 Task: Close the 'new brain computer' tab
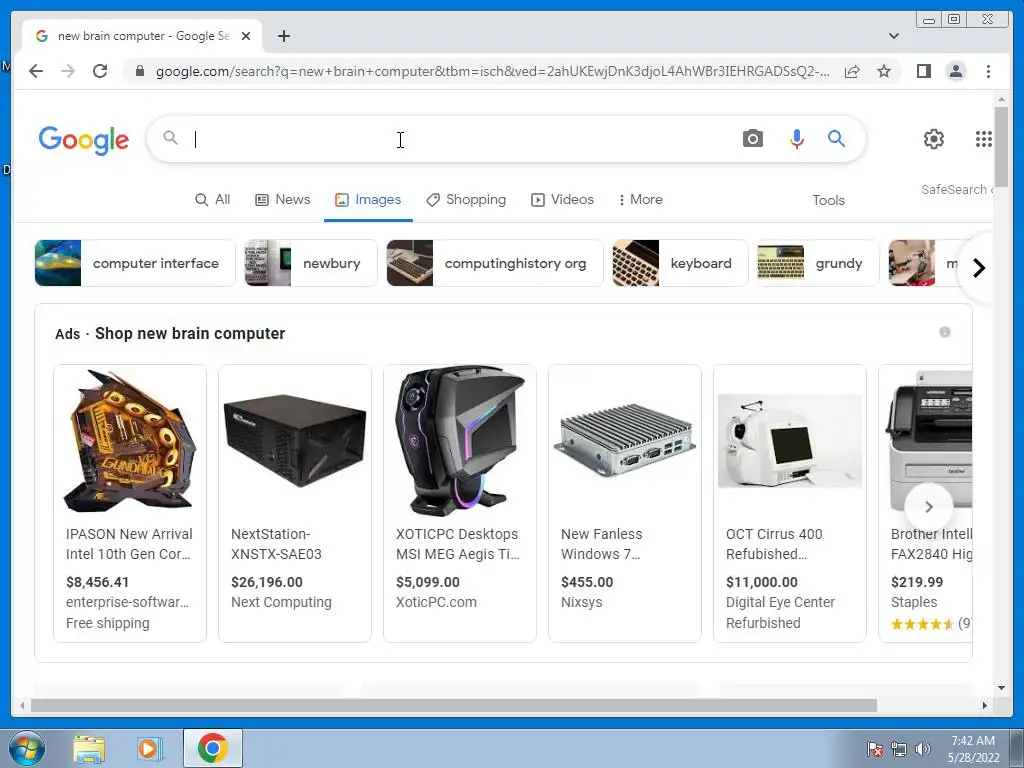tap(246, 36)
